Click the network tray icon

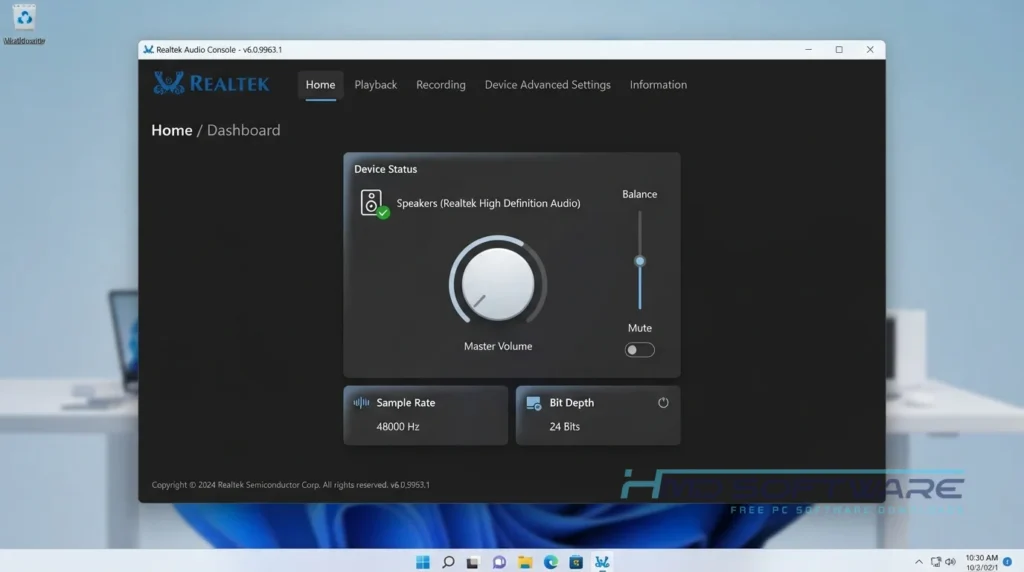point(935,562)
